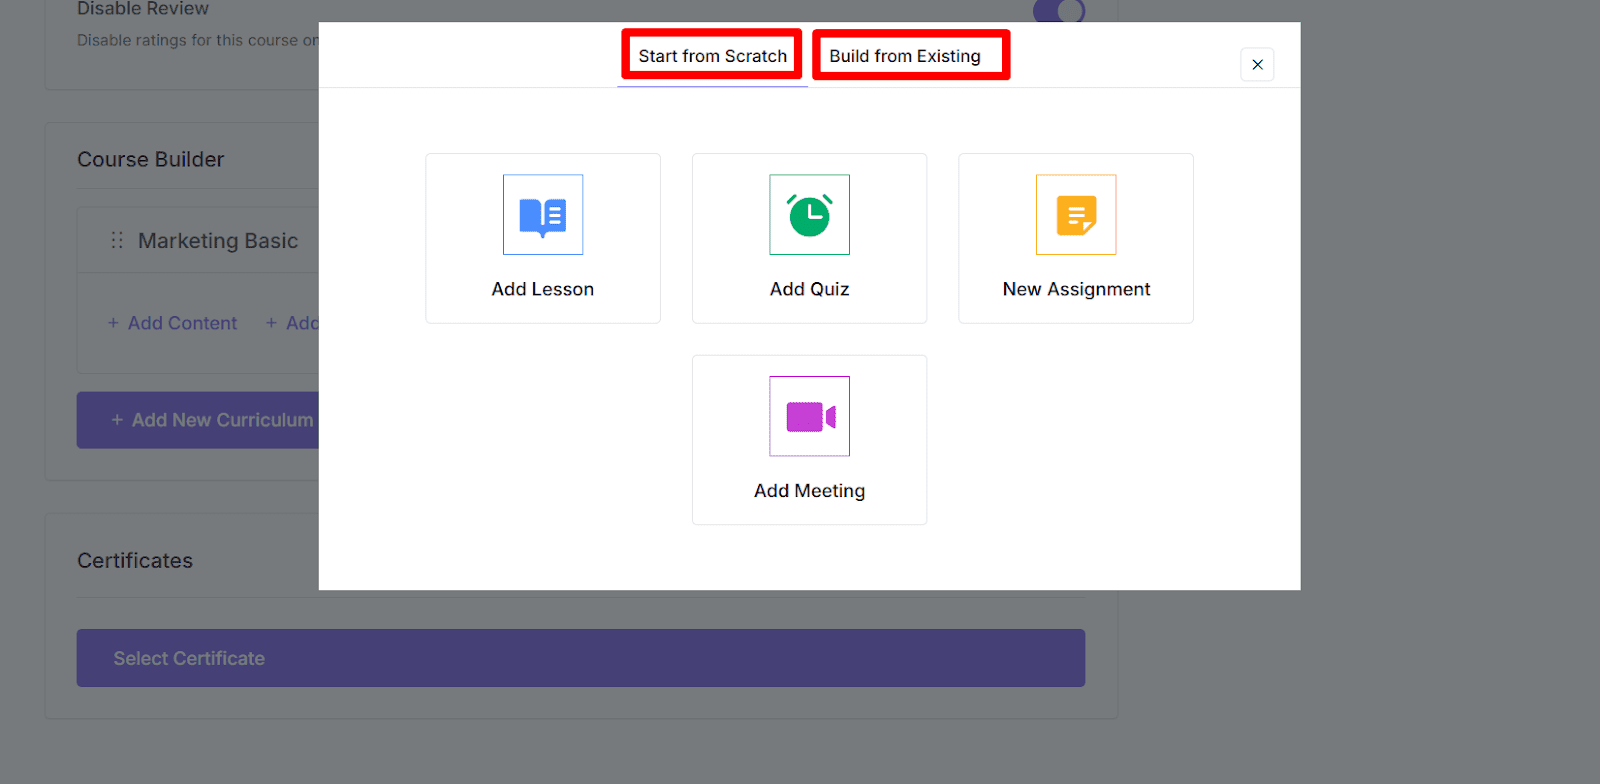The width and height of the screenshot is (1600, 784).
Task: Click the Add Meeting text label
Action: click(x=809, y=491)
